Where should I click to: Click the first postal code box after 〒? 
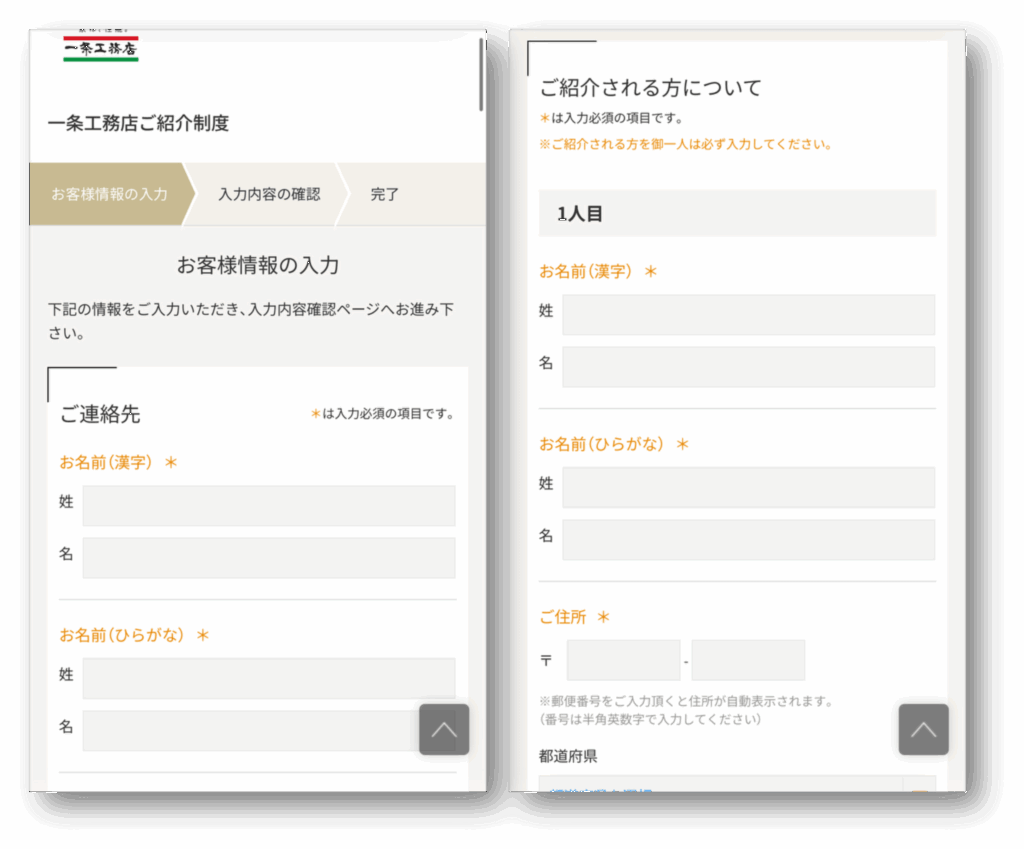[623, 660]
